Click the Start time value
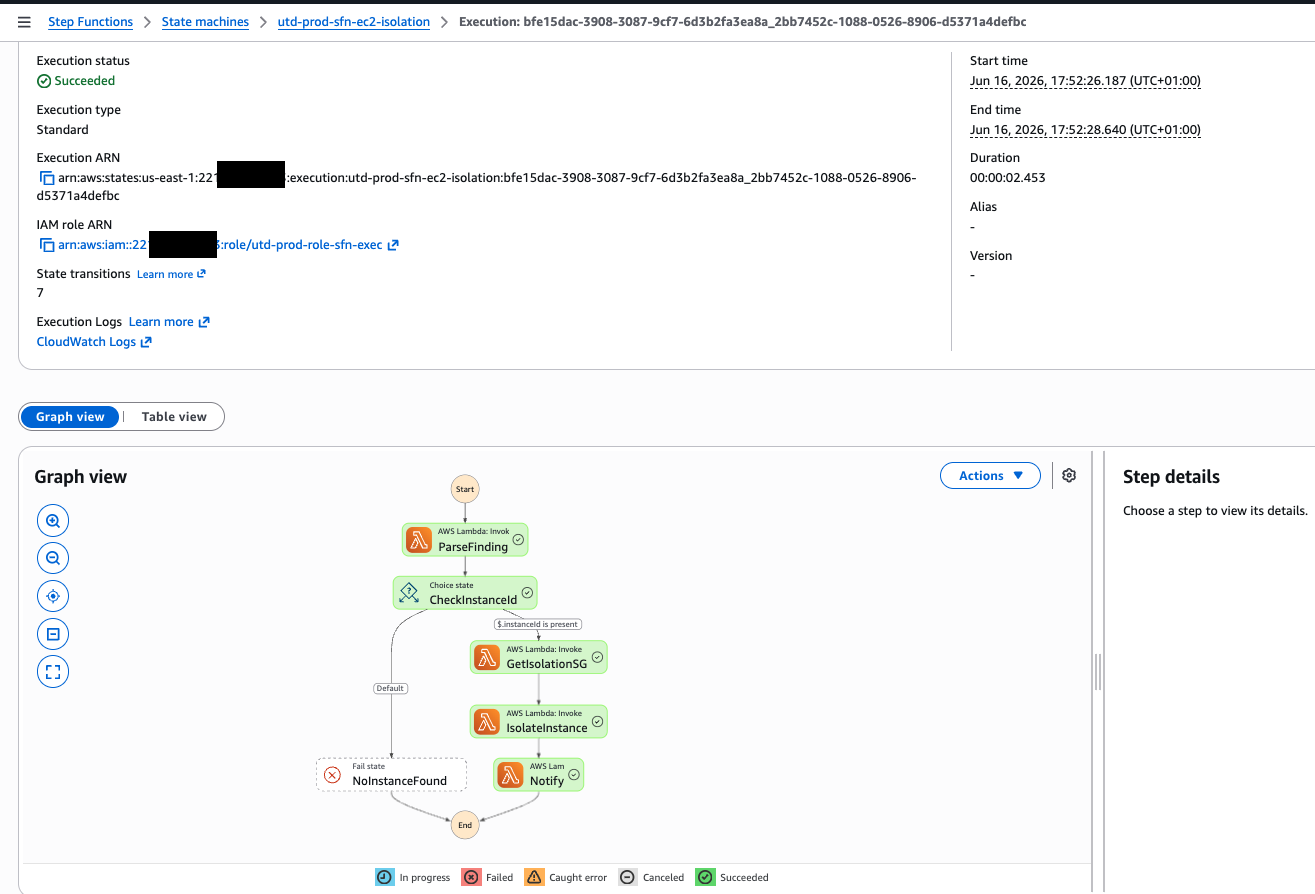The image size is (1315, 894). [x=1085, y=81]
